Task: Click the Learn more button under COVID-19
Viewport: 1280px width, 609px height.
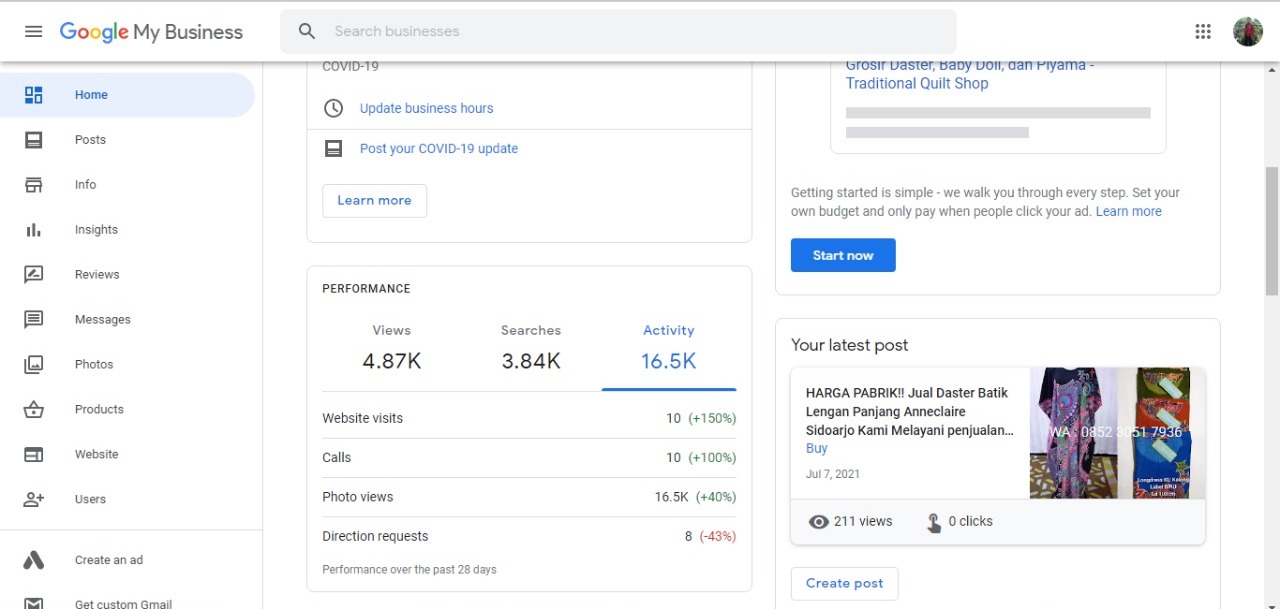Action: [374, 200]
